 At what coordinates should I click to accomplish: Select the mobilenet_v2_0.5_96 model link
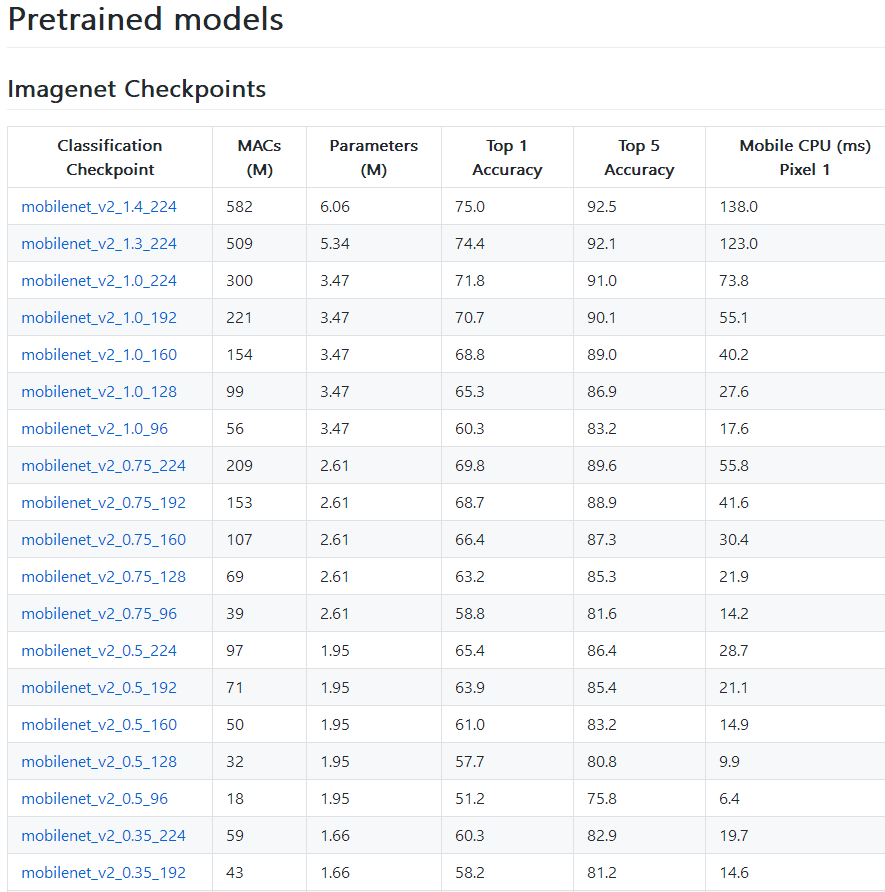tap(94, 798)
